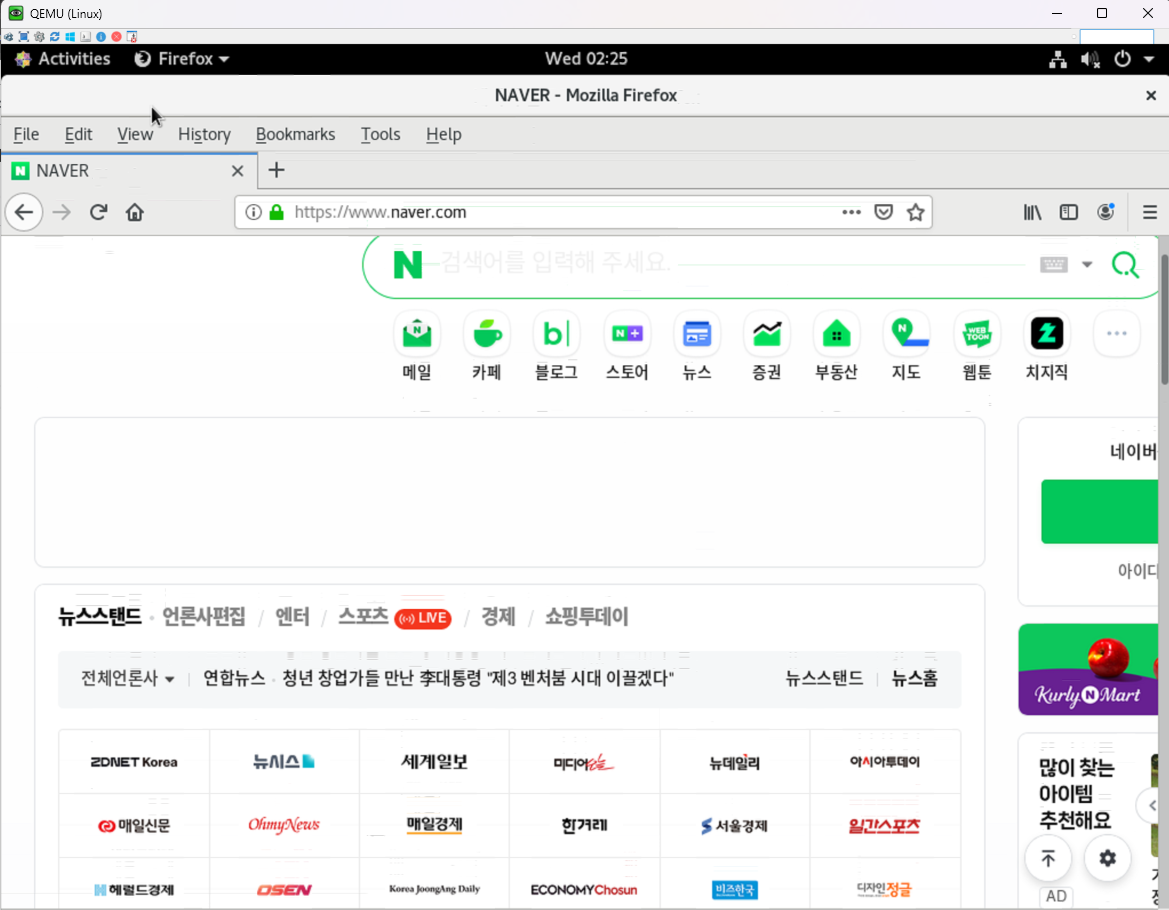The image size is (1169, 910).
Task: Open 뉴스스탠드 link beside 뉴스홈
Action: pyautogui.click(x=824, y=678)
